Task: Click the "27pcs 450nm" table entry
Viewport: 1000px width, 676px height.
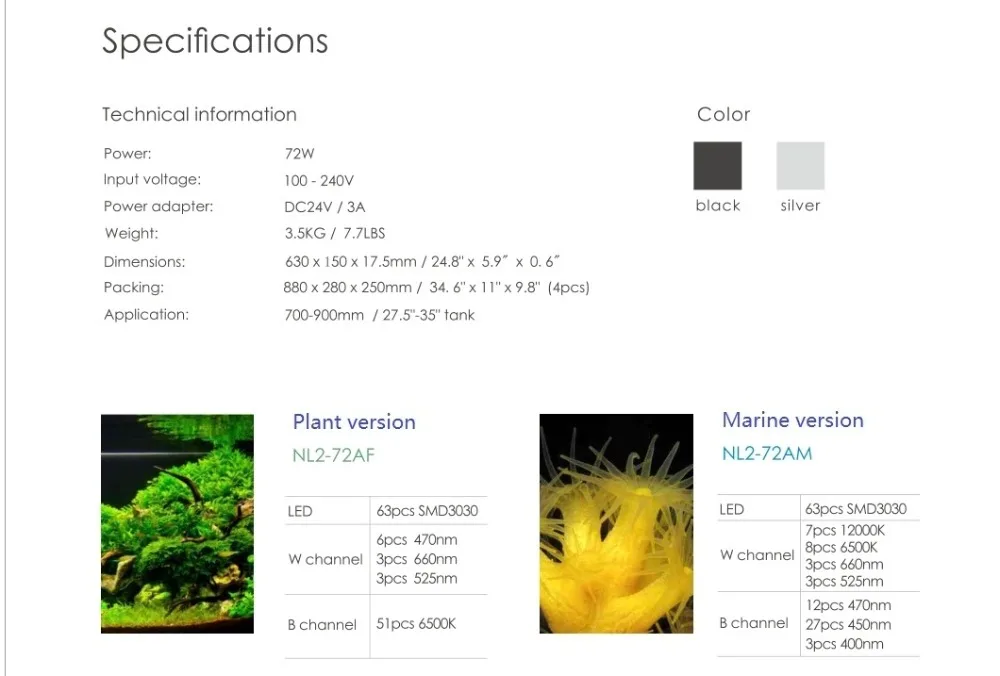Action: coord(848,624)
